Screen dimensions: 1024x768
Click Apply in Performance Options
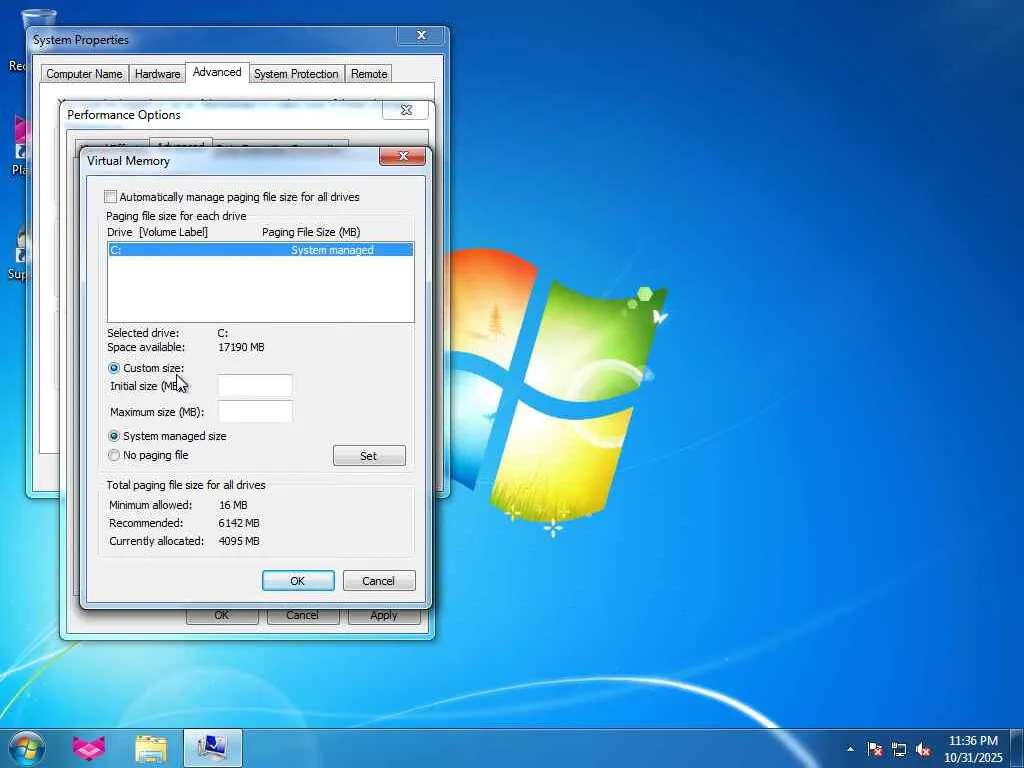tap(384, 616)
